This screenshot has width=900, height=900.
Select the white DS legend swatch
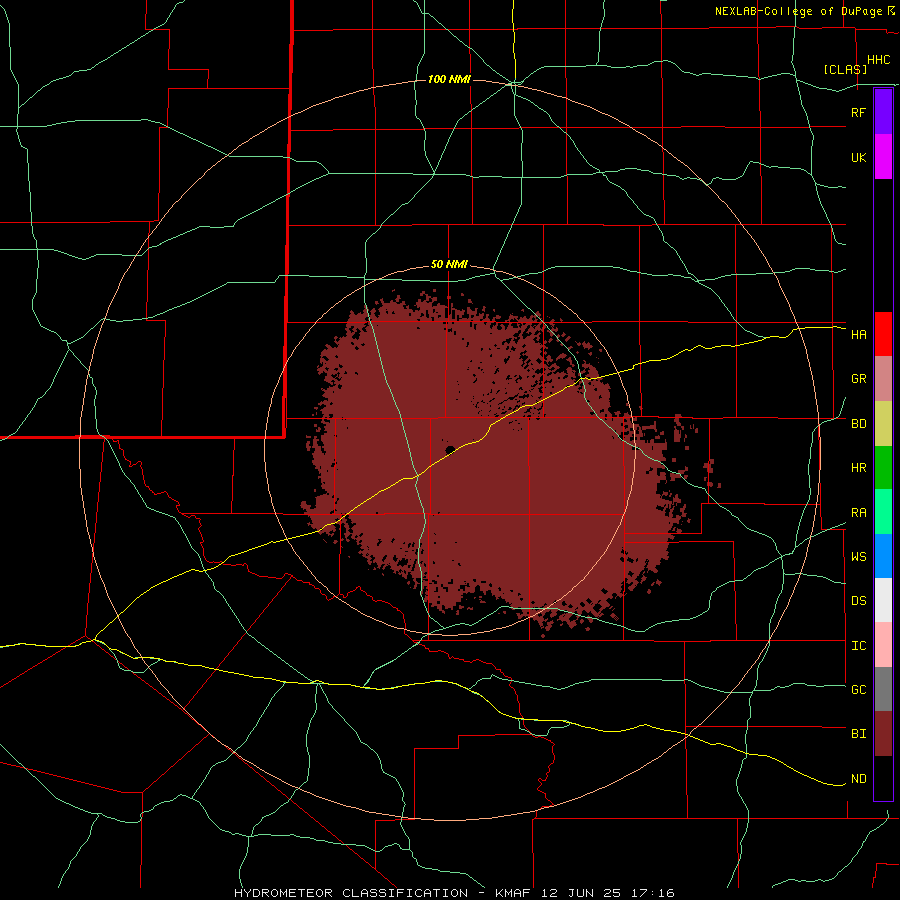pyautogui.click(x=883, y=600)
